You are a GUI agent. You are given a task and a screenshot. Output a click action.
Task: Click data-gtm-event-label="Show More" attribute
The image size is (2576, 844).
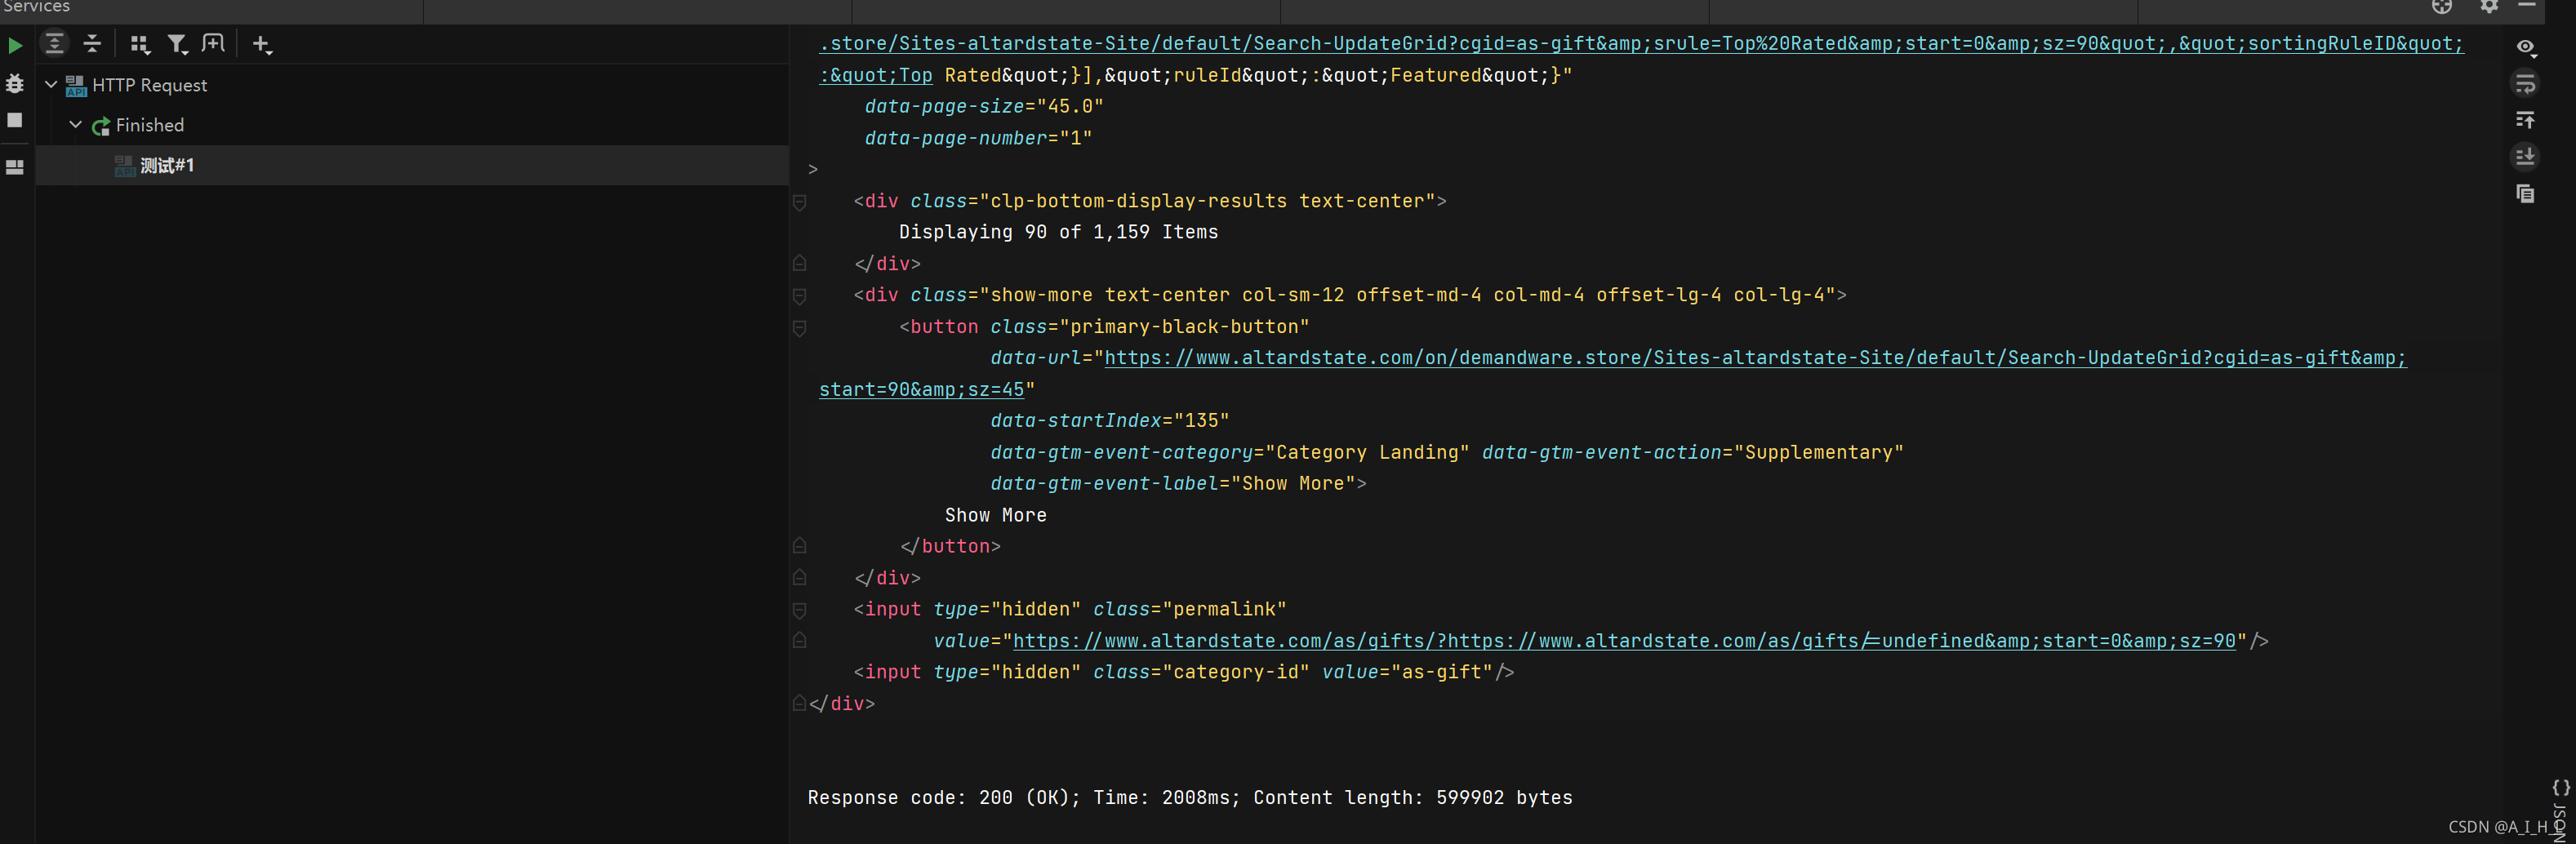(x=1173, y=484)
